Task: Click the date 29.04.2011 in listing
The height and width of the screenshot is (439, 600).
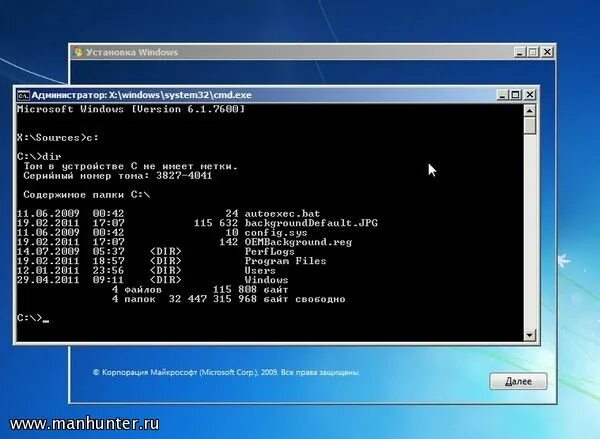Action: 48,280
